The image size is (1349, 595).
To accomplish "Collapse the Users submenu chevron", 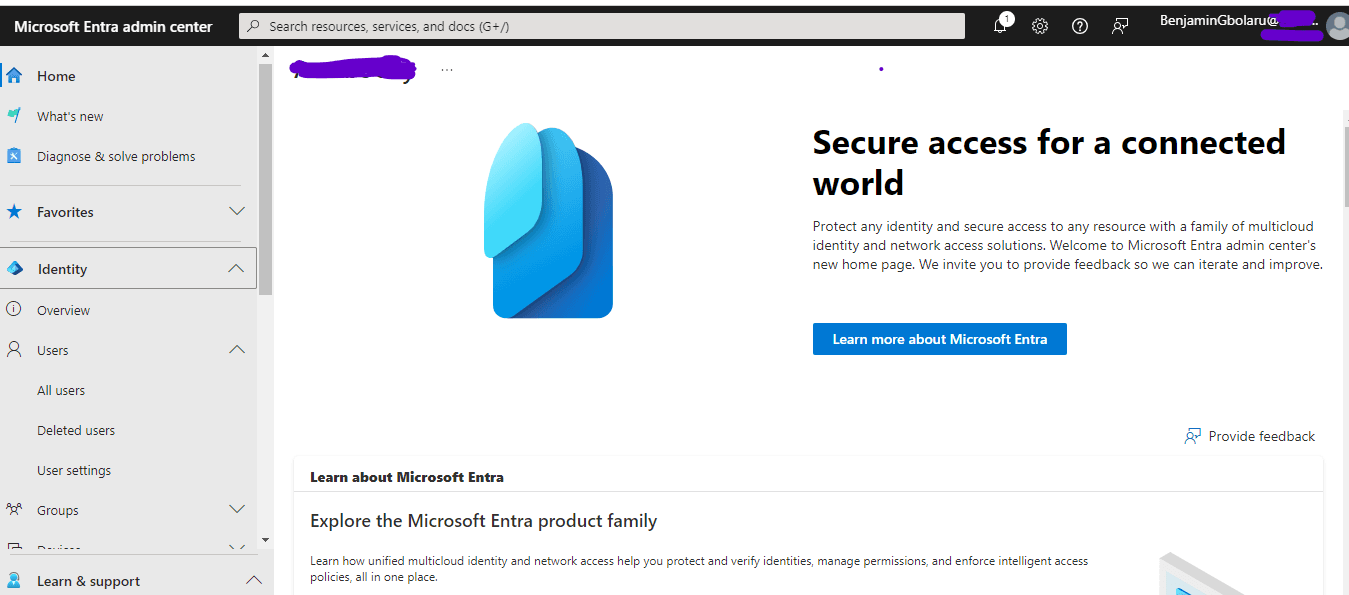I will [237, 350].
